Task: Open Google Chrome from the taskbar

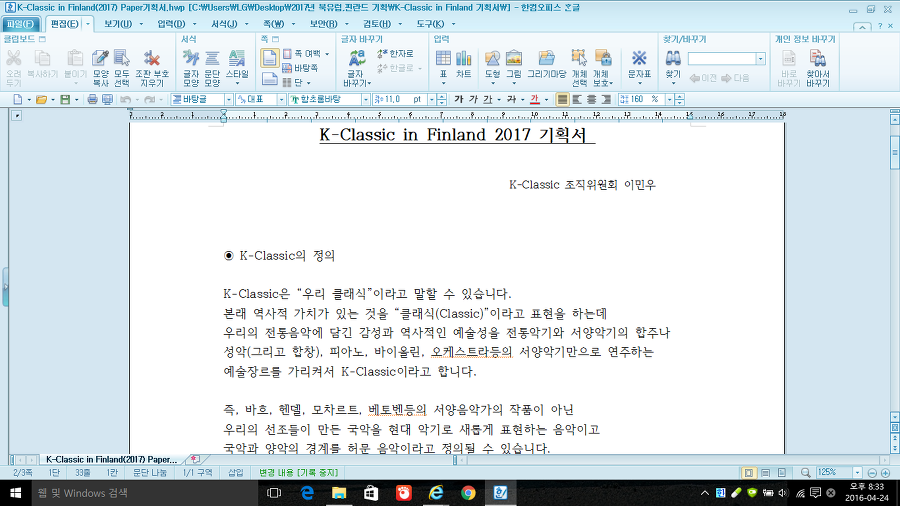Action: point(468,493)
